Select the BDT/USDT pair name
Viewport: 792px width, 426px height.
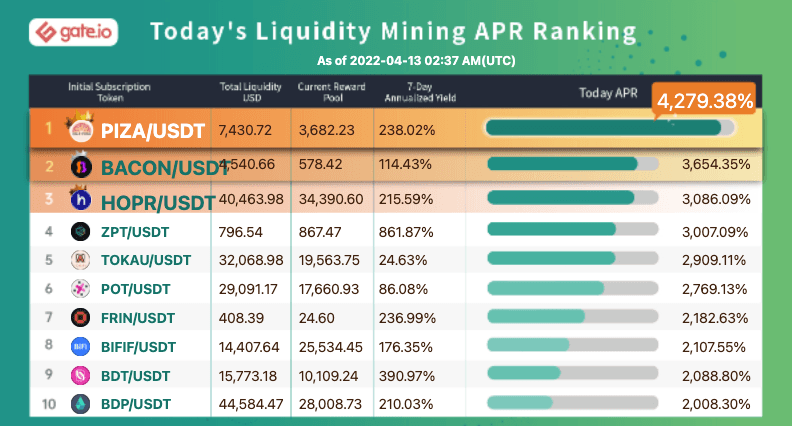(x=135, y=376)
